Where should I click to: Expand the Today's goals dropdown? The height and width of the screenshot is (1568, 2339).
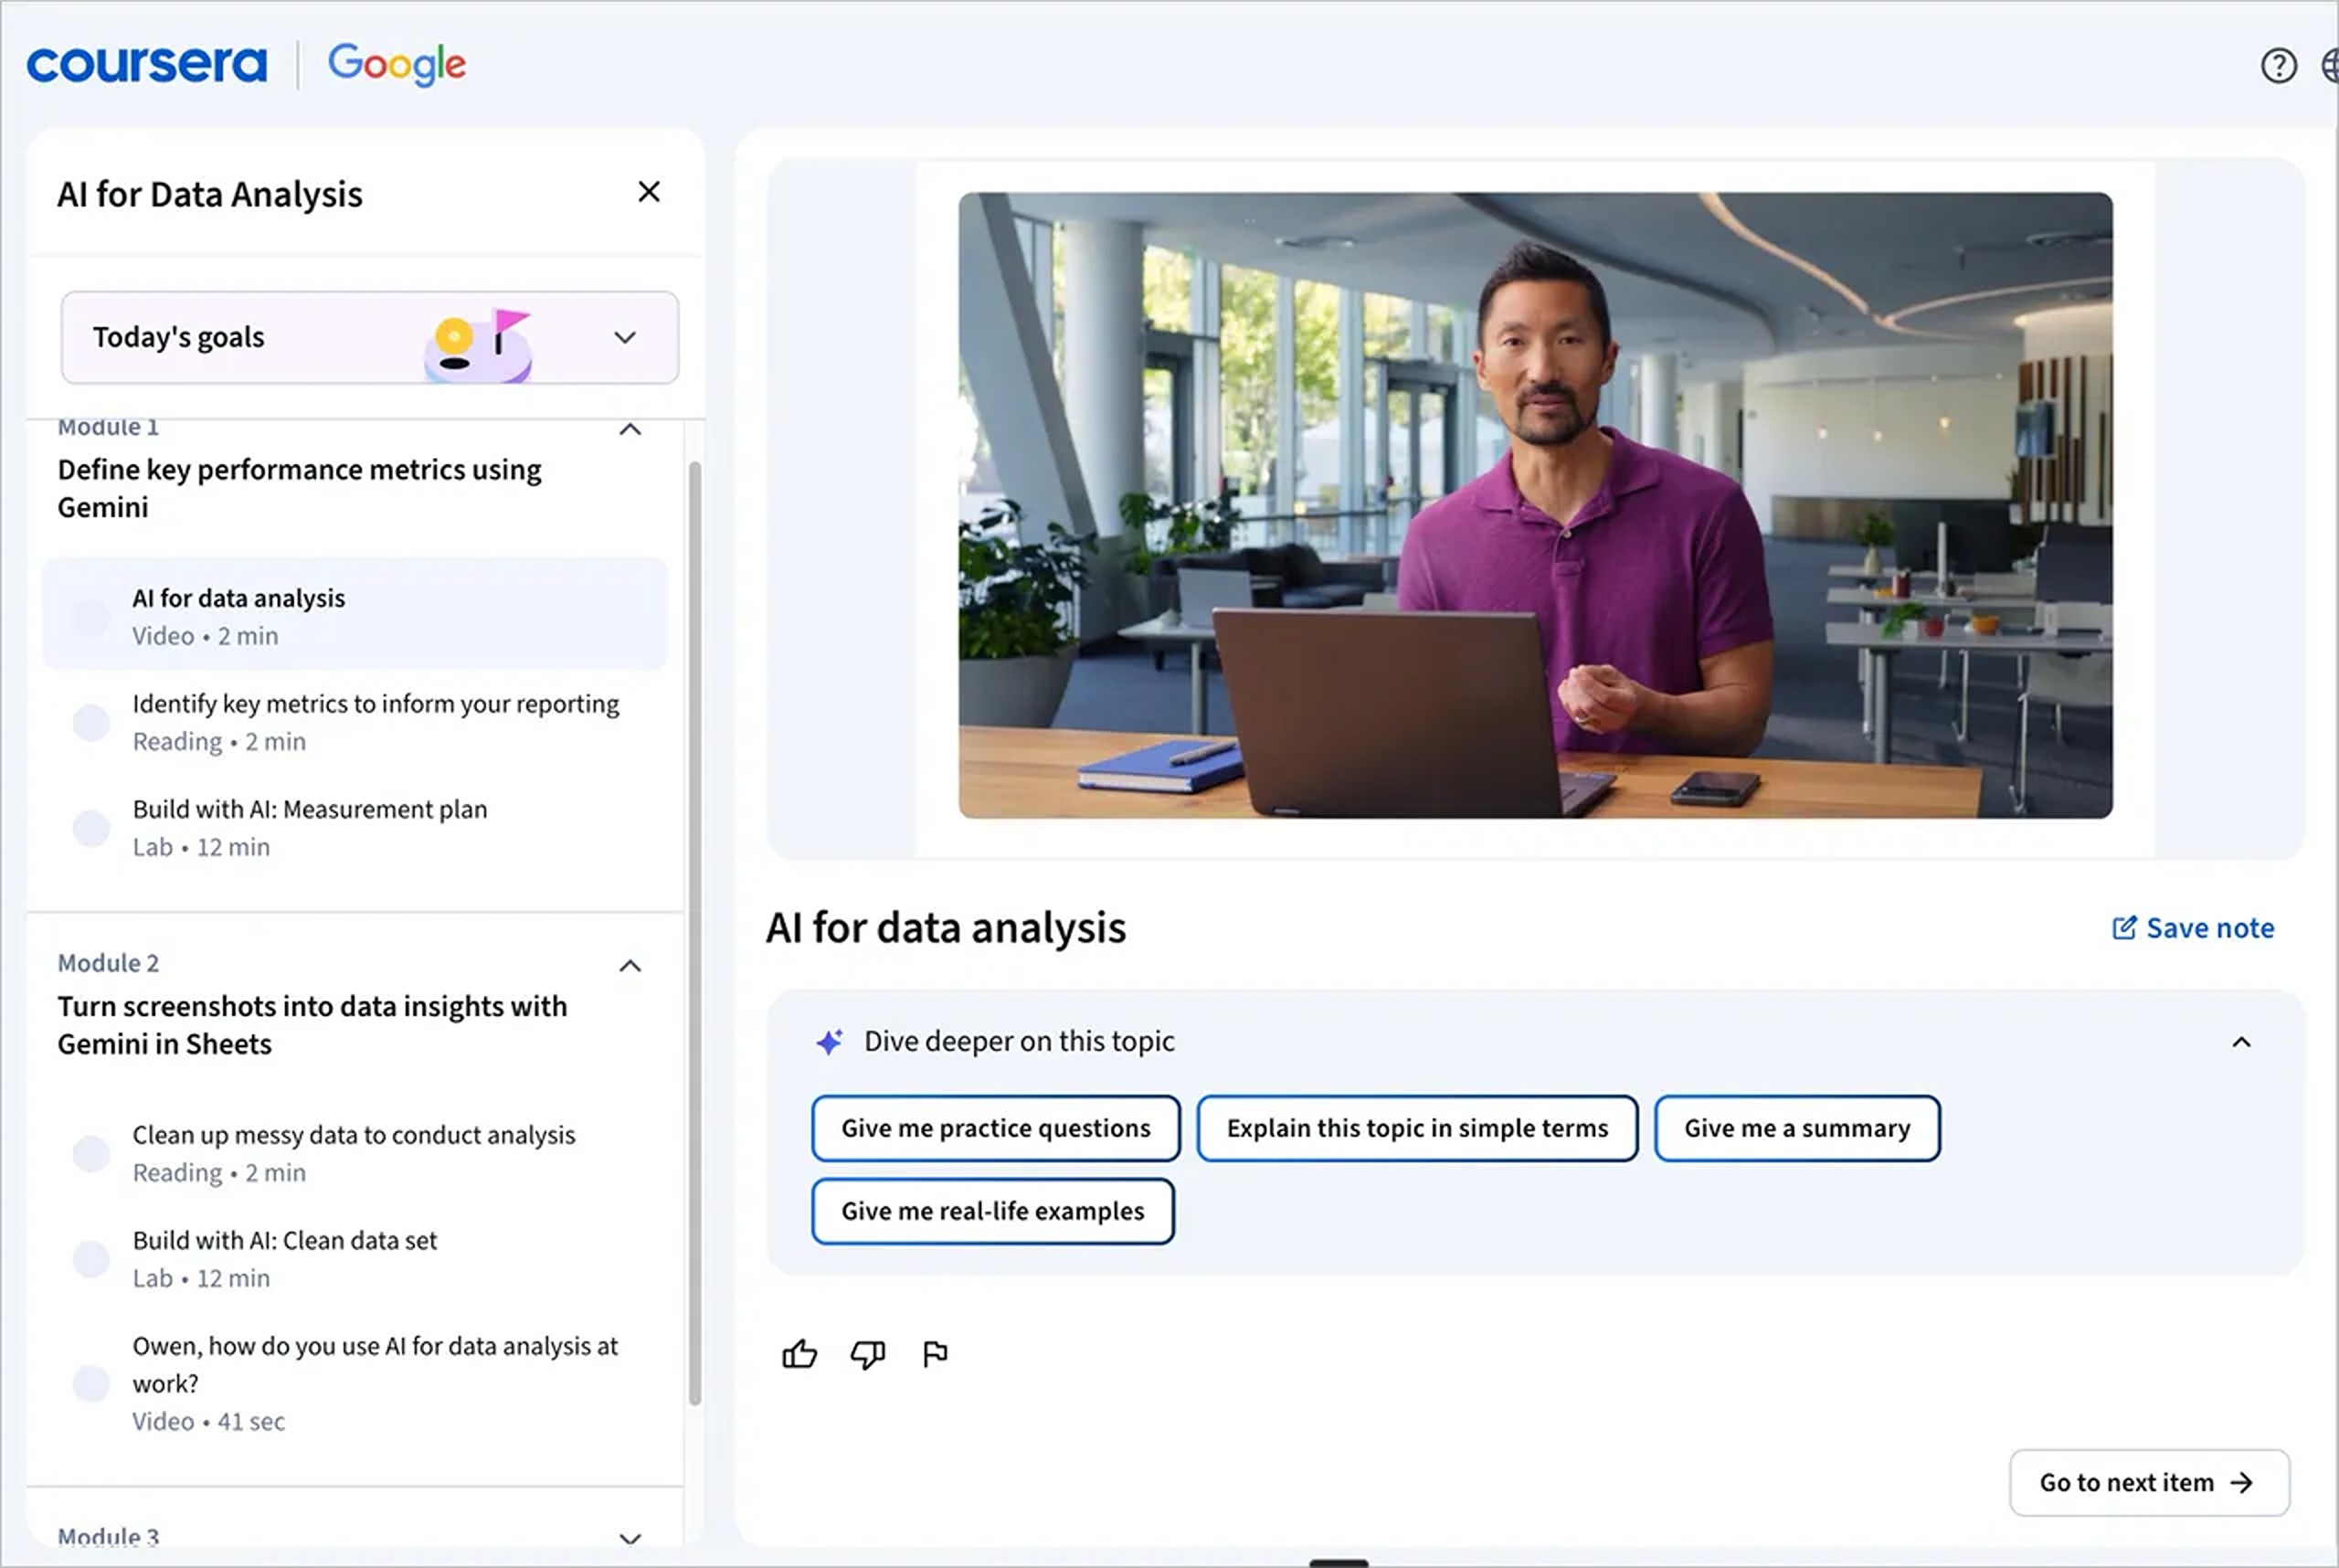pyautogui.click(x=625, y=338)
